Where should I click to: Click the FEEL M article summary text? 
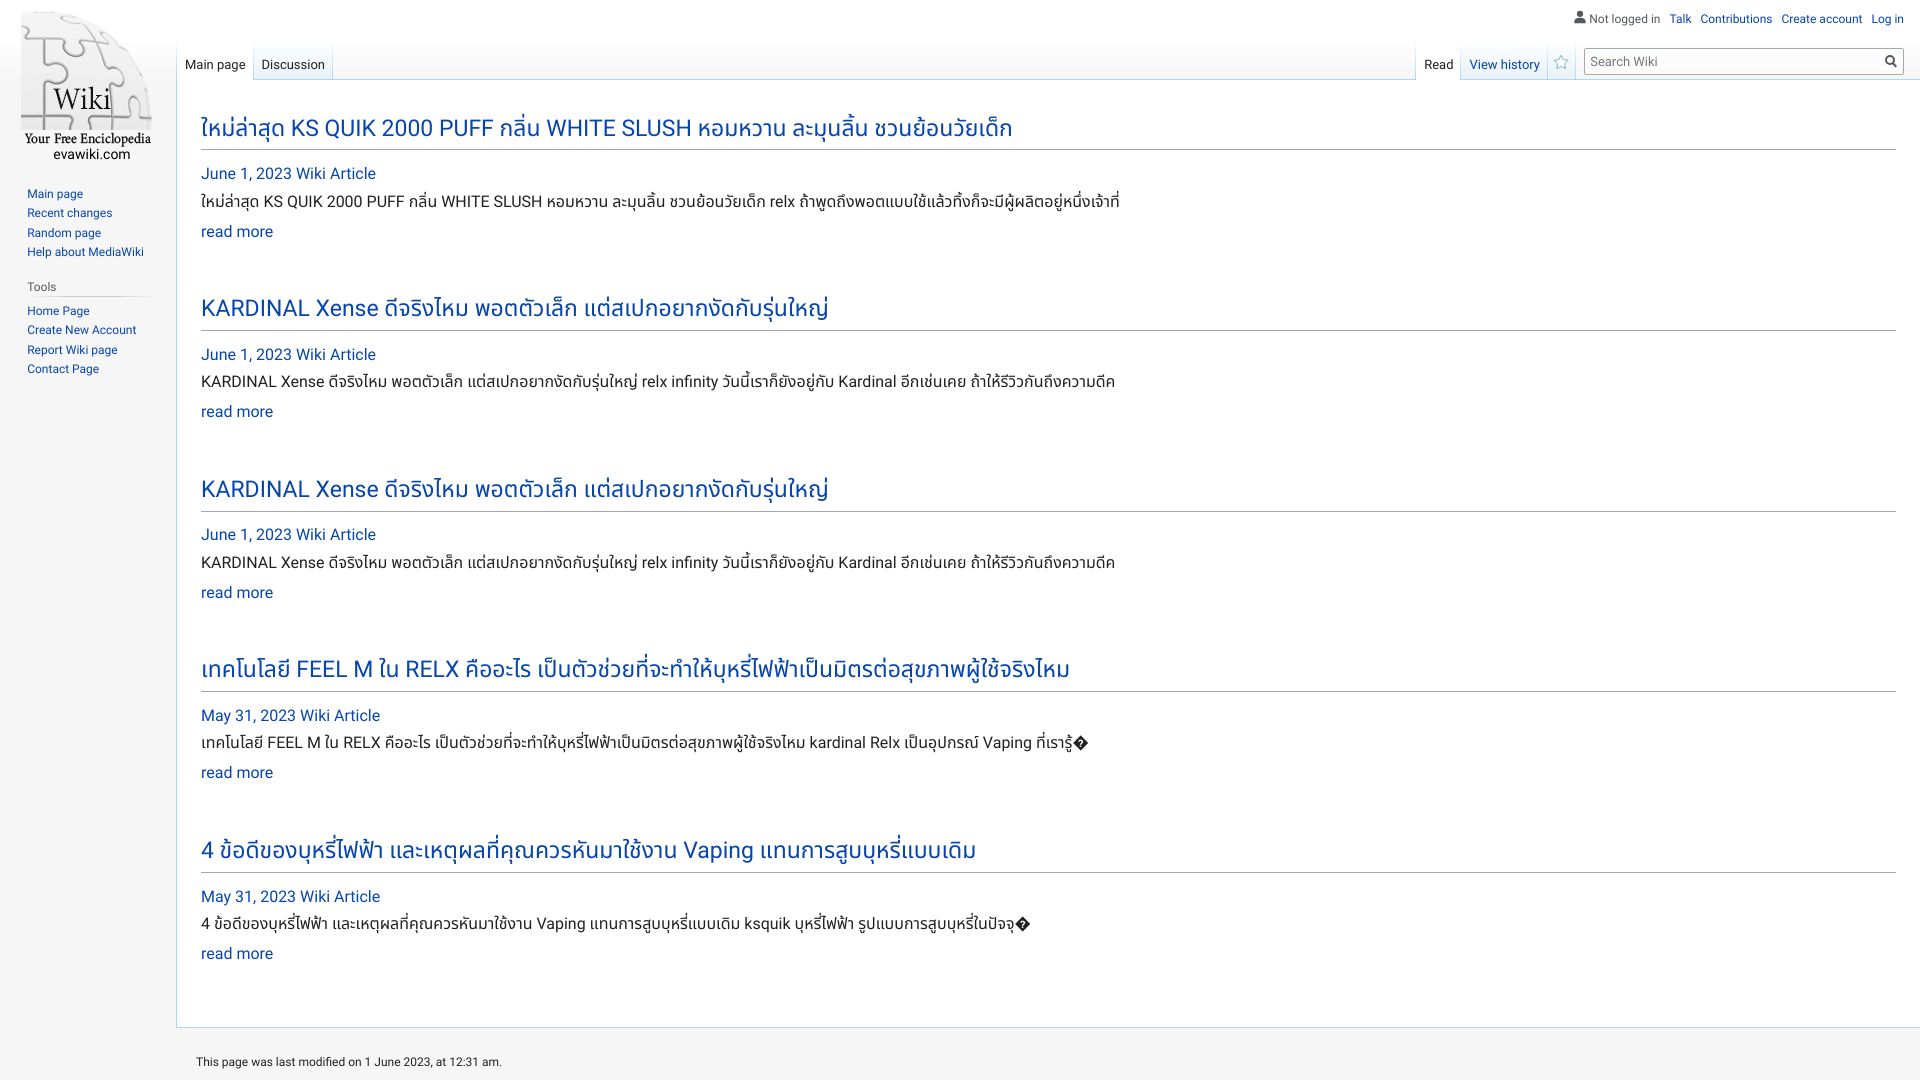coord(644,743)
